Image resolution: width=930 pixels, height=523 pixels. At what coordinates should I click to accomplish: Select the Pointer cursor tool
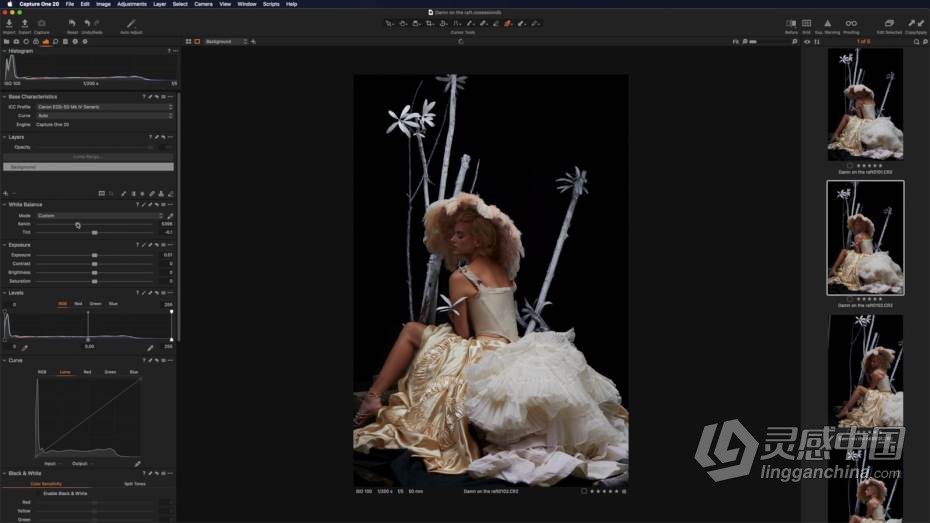[x=389, y=24]
